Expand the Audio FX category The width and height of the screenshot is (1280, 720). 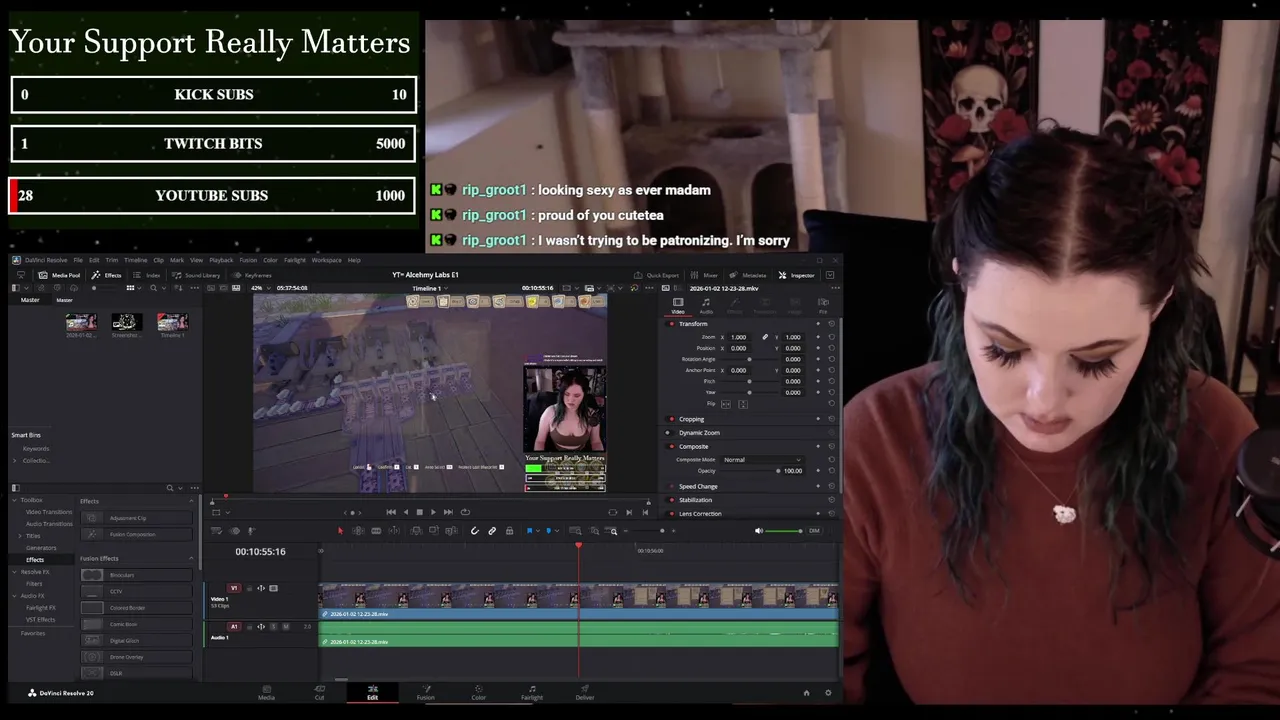[x=15, y=596]
